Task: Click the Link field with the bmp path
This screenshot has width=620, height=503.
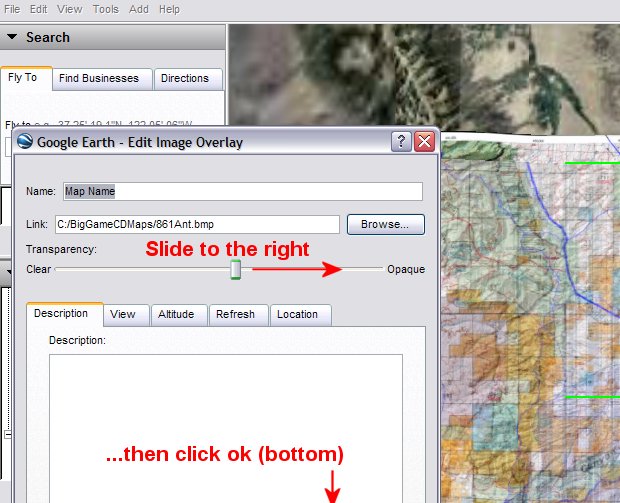Action: 197,224
